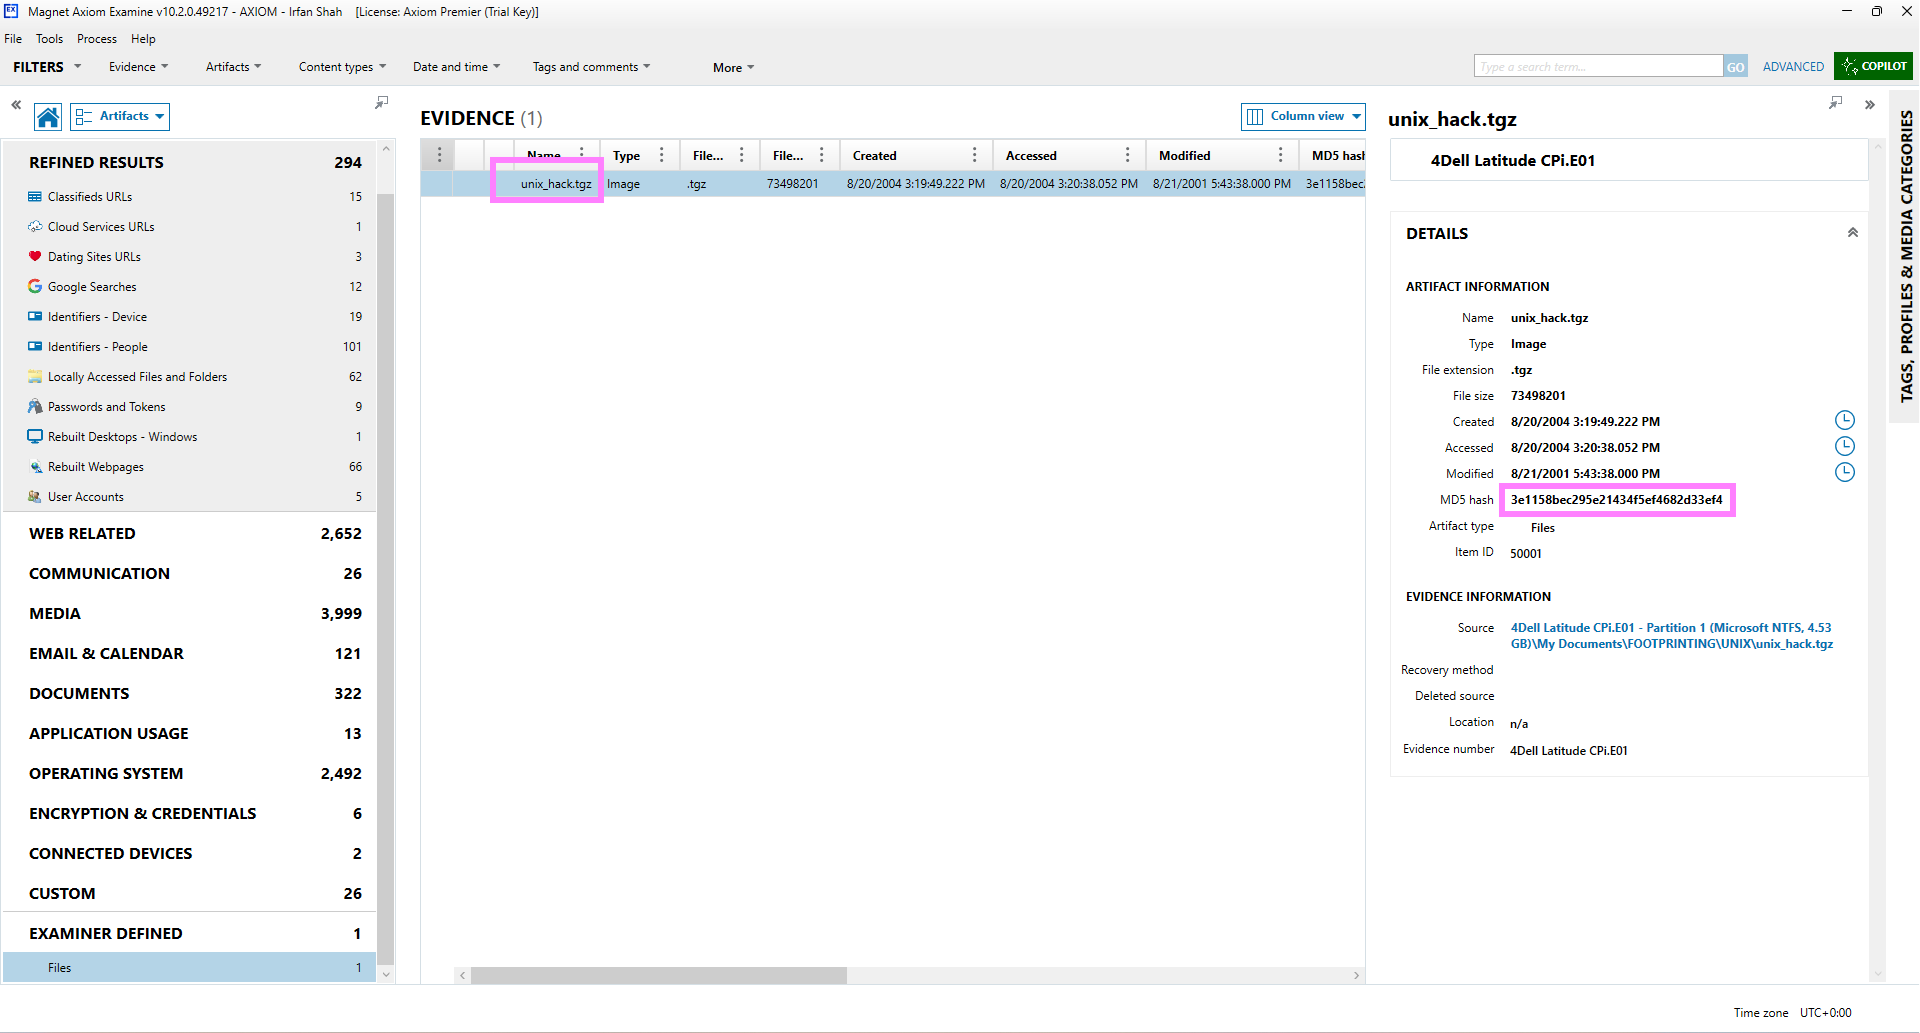The width and height of the screenshot is (1920, 1033).
Task: Select the WEB RELATED category
Action: (190, 534)
